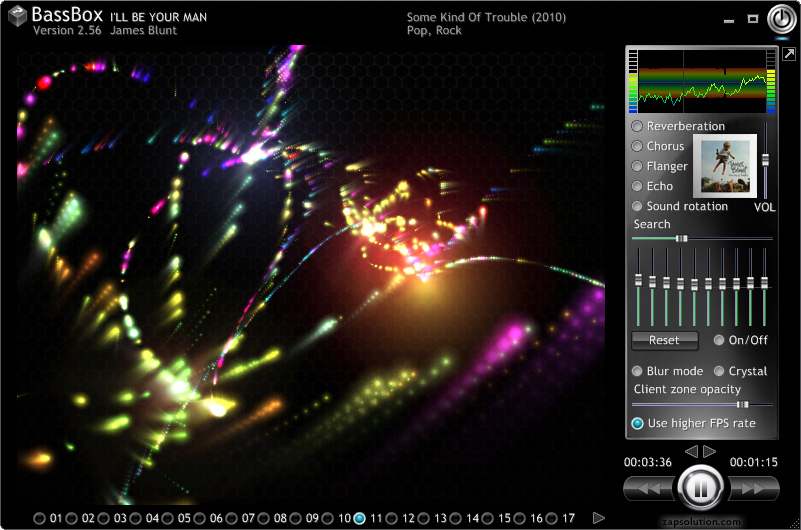Click artist name James Blunt
801x530 pixels.
coord(144,31)
